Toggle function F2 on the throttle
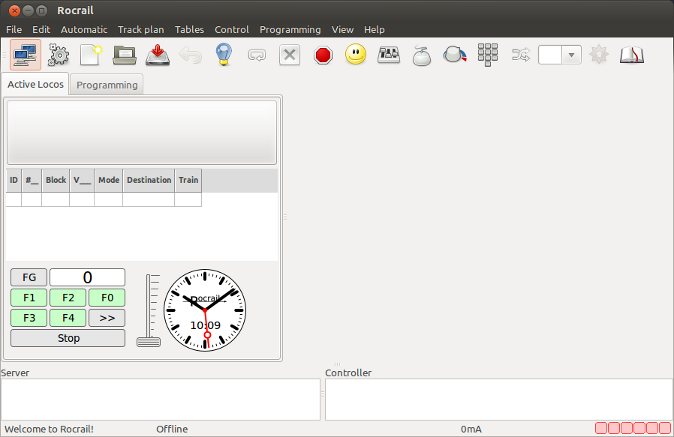Screen dimensions: 674x437 [68, 298]
